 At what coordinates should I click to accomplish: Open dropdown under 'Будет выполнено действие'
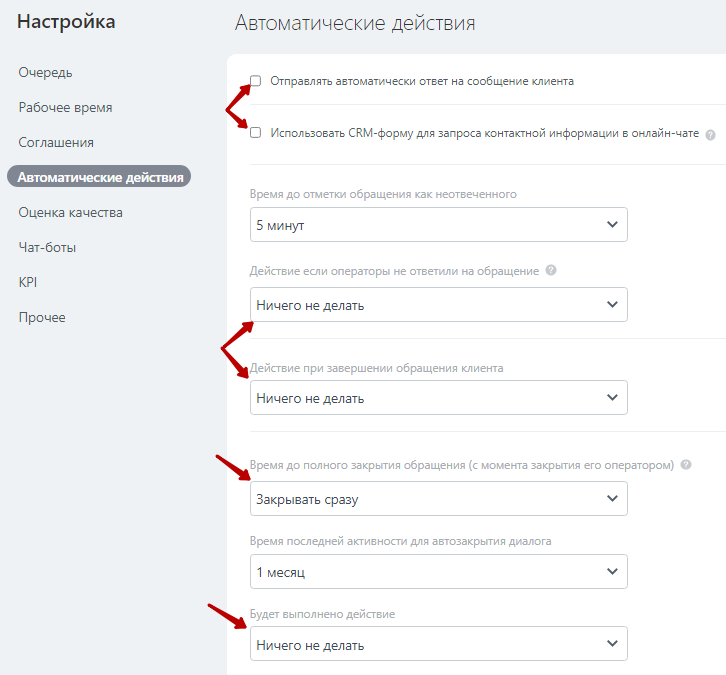click(438, 645)
